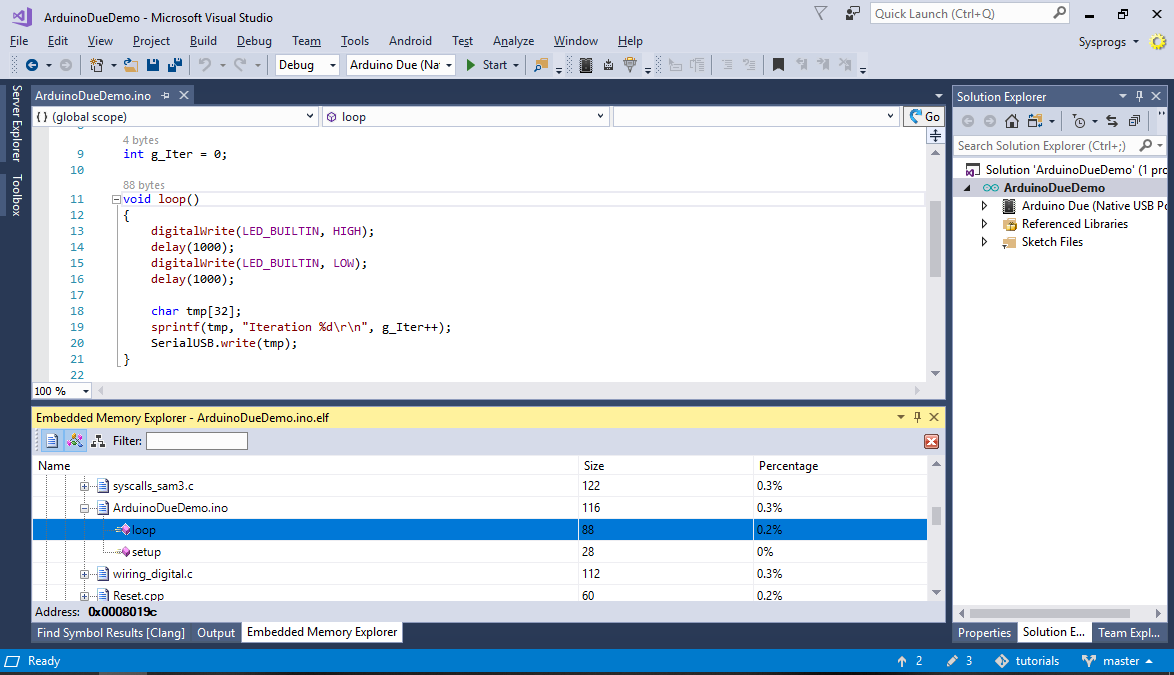Open the notifications flag icon in title bar
Image resolution: width=1174 pixels, height=675 pixels.
pos(821,13)
